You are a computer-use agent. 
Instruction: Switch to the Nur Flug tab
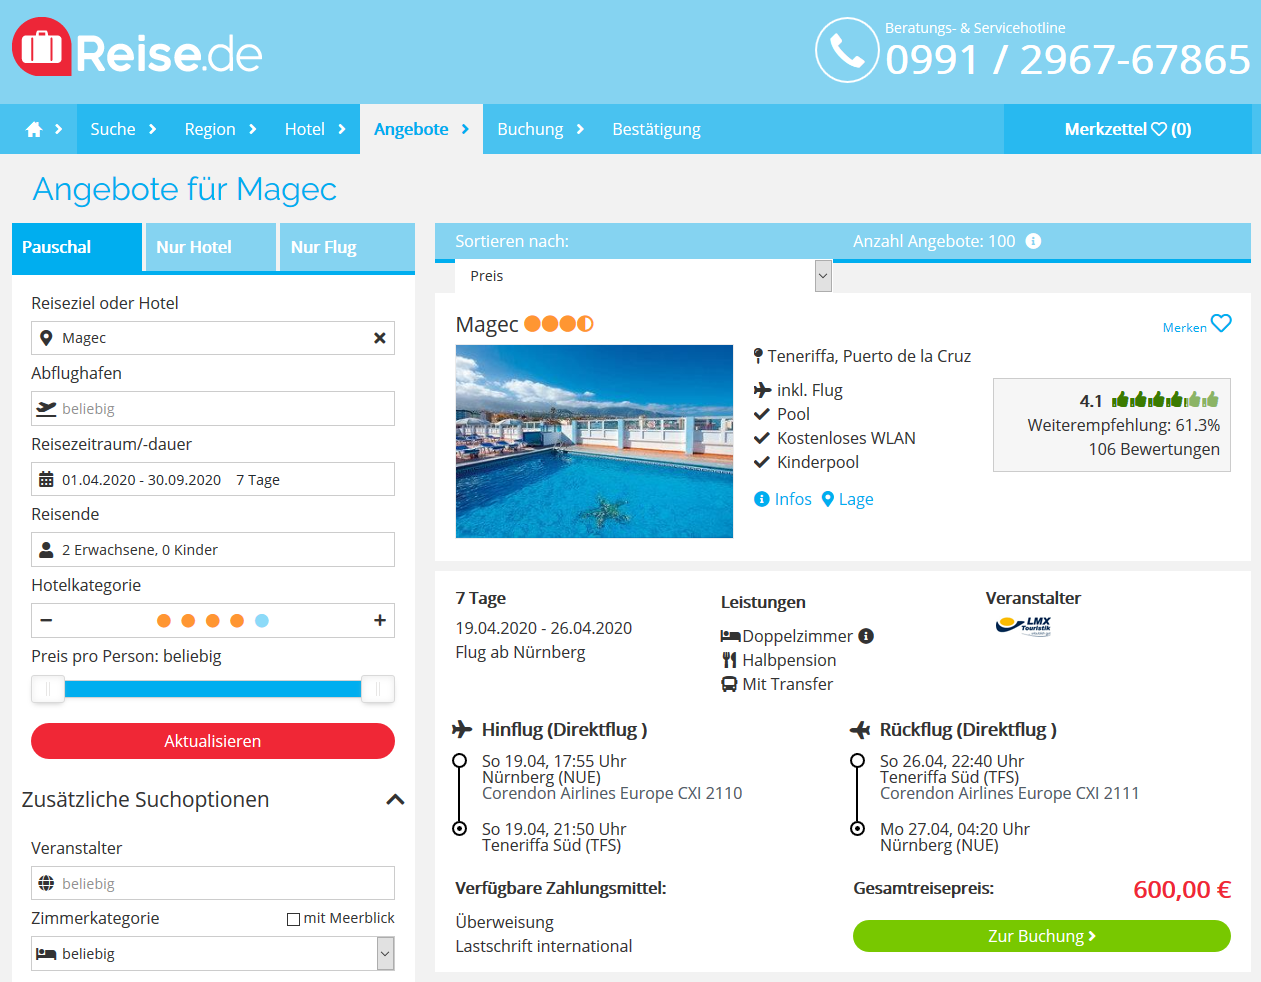point(347,247)
